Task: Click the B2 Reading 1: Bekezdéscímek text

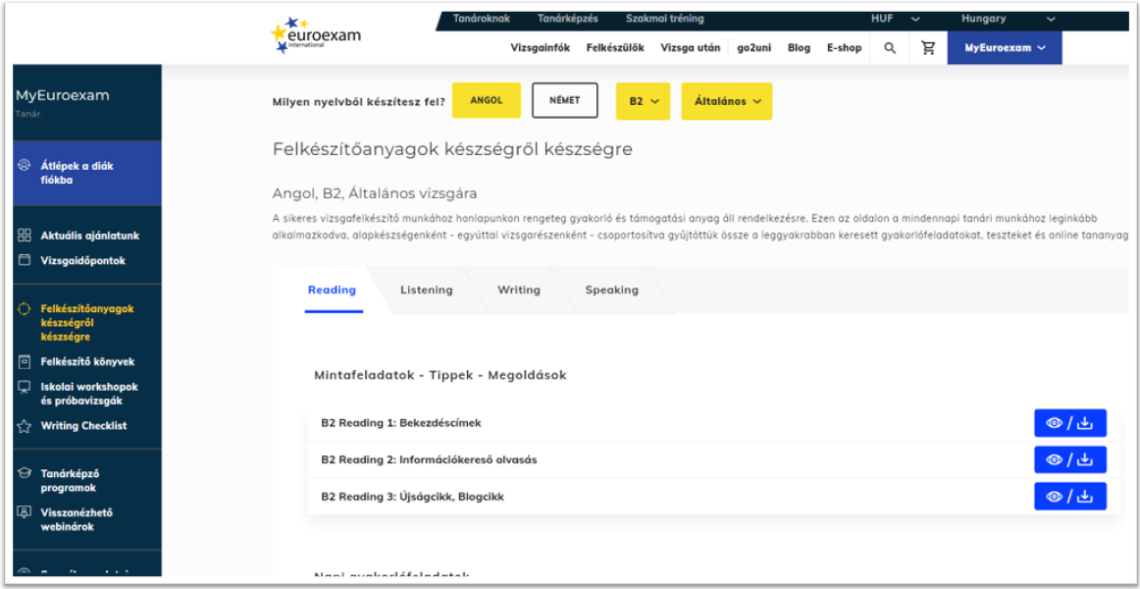Action: pos(401,422)
